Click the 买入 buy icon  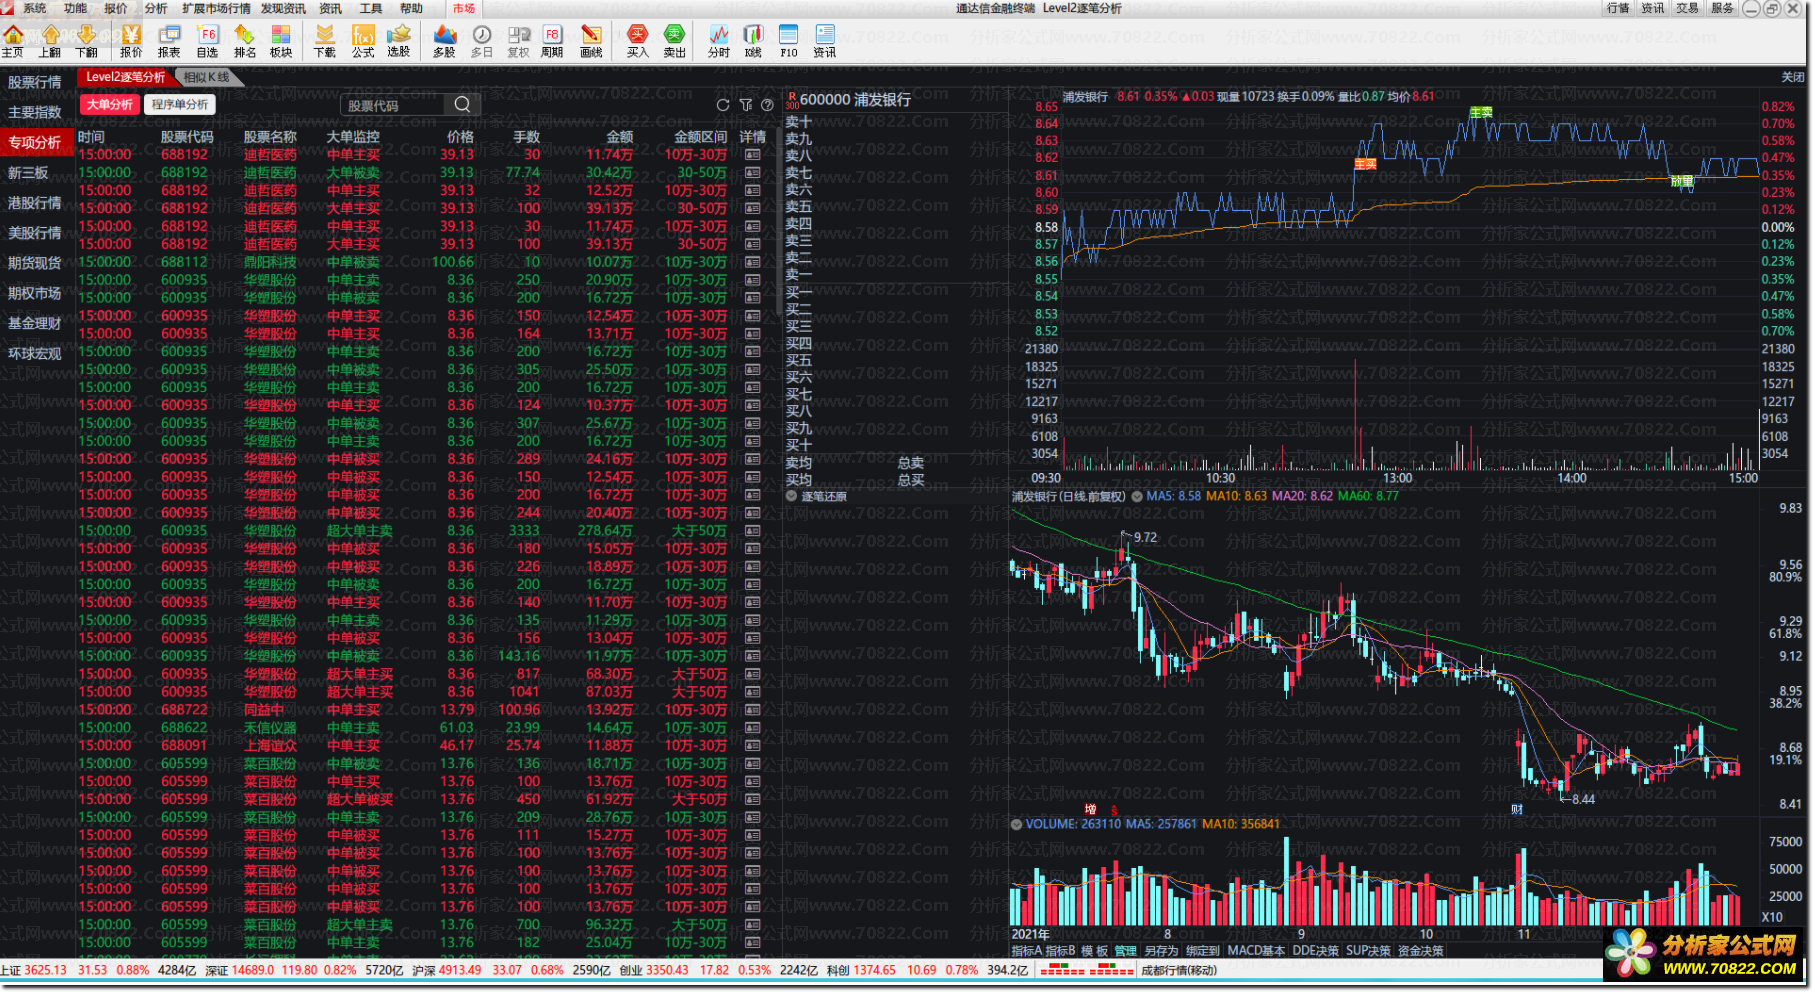638,42
